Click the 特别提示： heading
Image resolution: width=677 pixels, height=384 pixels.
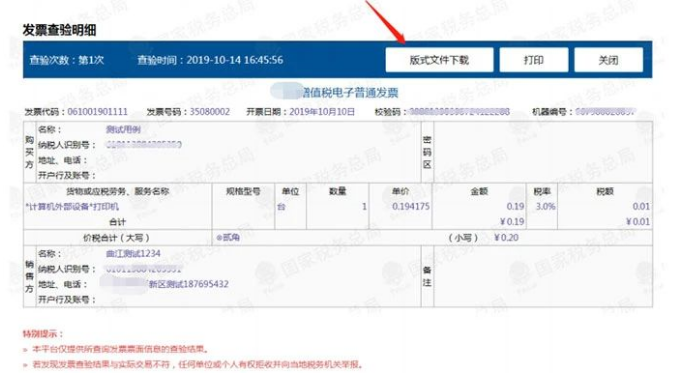click(43, 334)
